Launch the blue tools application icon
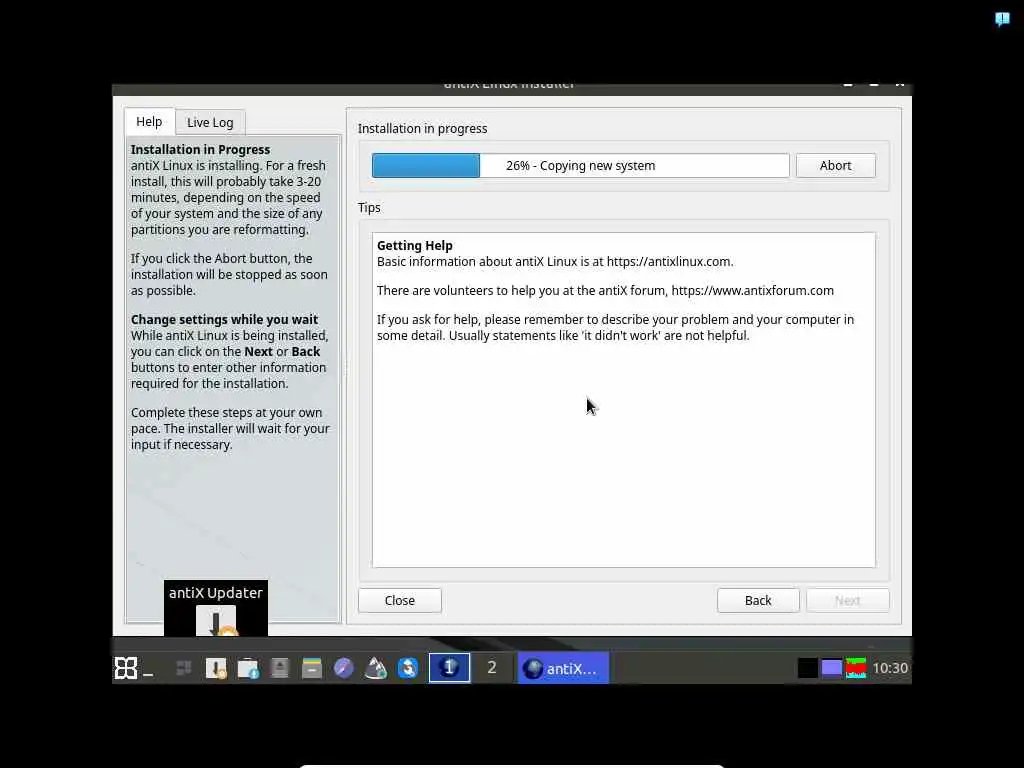Screen dimensions: 1024x768 pos(408,667)
